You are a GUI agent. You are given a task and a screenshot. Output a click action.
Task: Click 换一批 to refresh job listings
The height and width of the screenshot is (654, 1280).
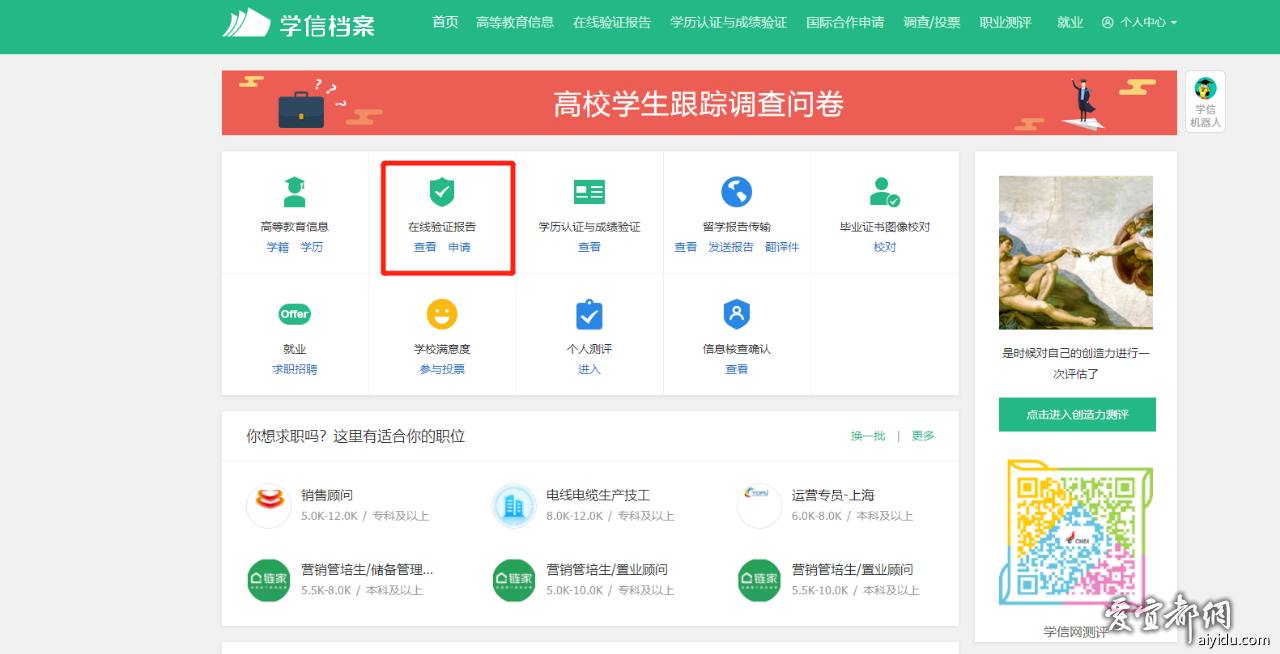tap(868, 436)
